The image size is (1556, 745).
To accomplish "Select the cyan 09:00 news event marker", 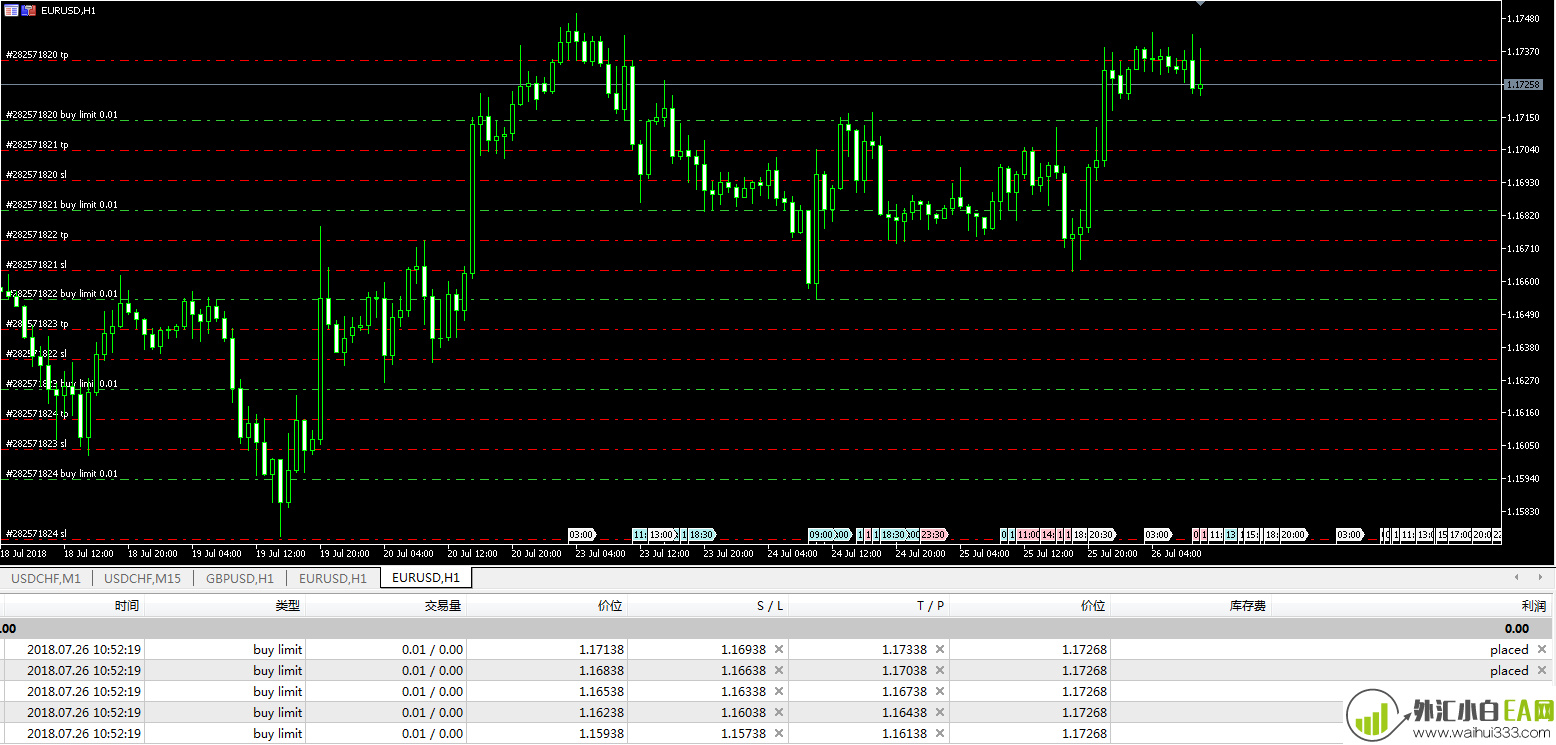I will point(821,535).
